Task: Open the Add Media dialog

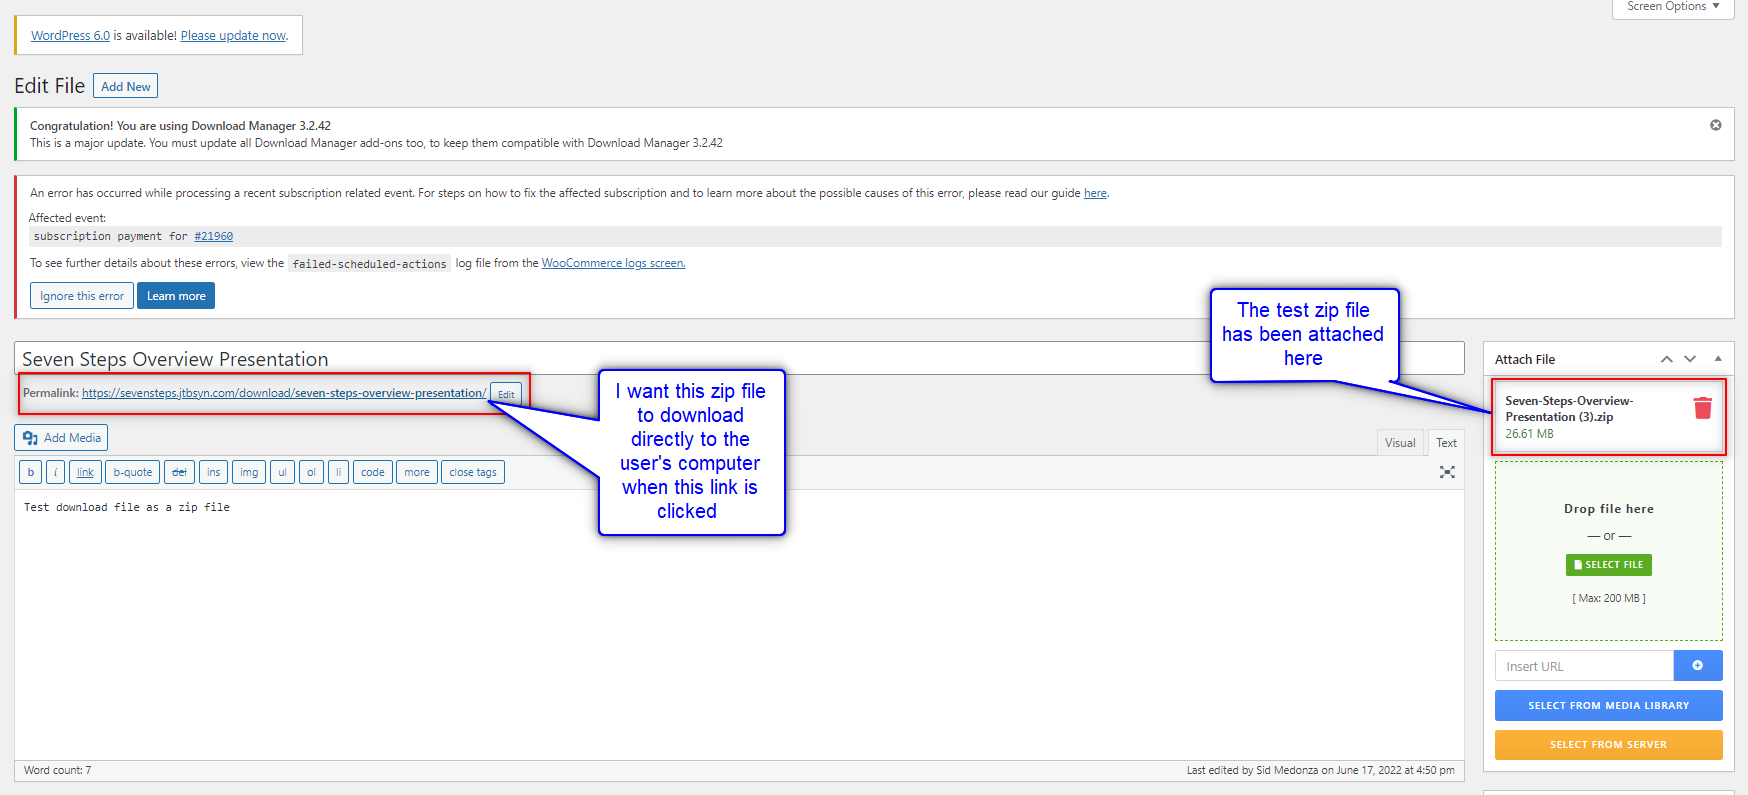Action: pos(61,438)
